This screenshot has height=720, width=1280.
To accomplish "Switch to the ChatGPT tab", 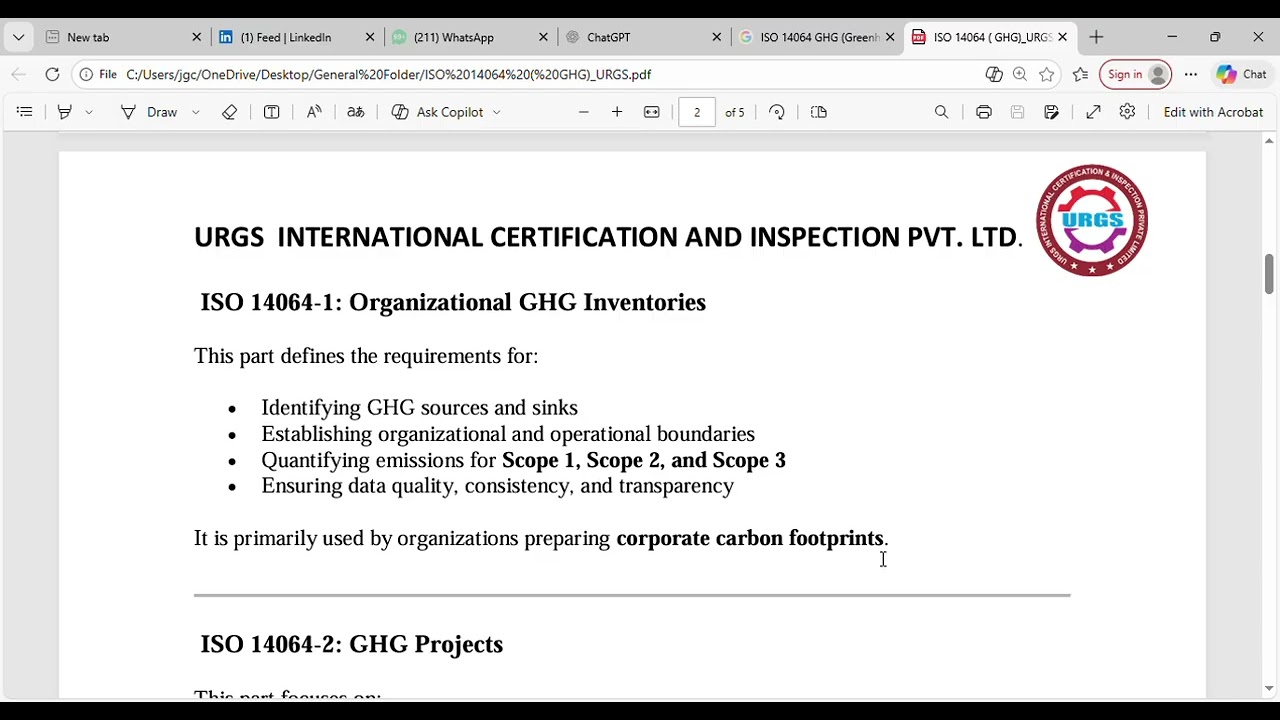I will pyautogui.click(x=641, y=37).
